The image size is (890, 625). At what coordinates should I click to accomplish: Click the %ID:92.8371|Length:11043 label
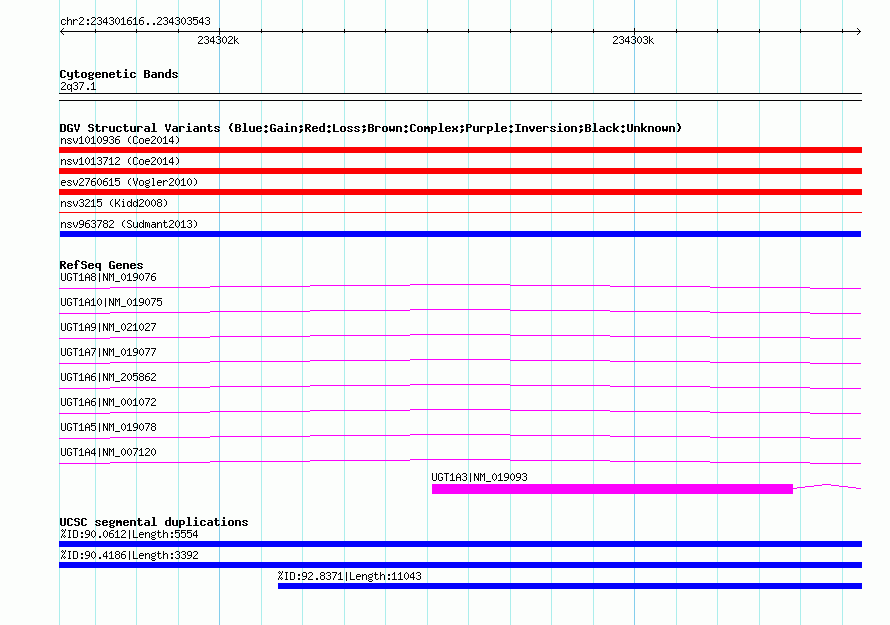tap(350, 577)
